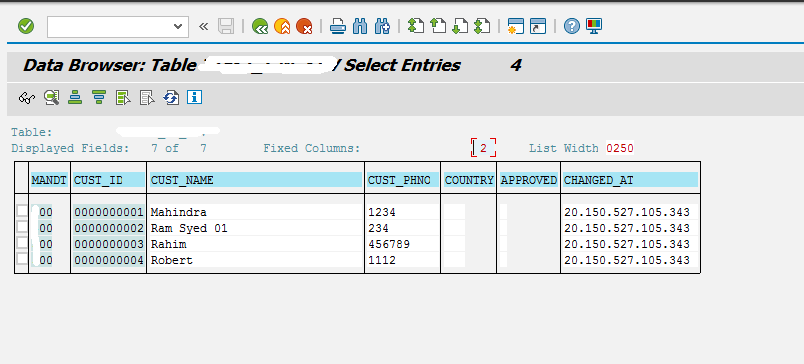Open the command field dropdown arrow

(178, 27)
